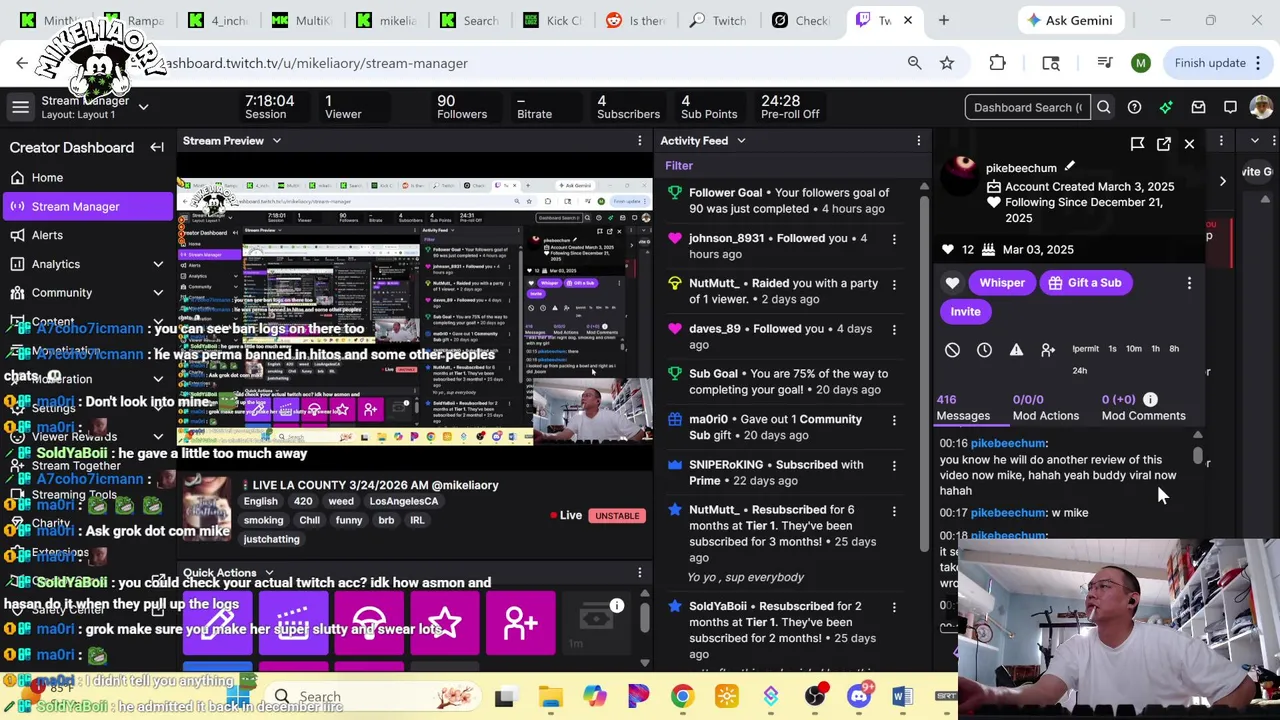Viewport: 1280px width, 720px height.
Task: Click the Stream Preview video thumbnail
Action: point(414,311)
